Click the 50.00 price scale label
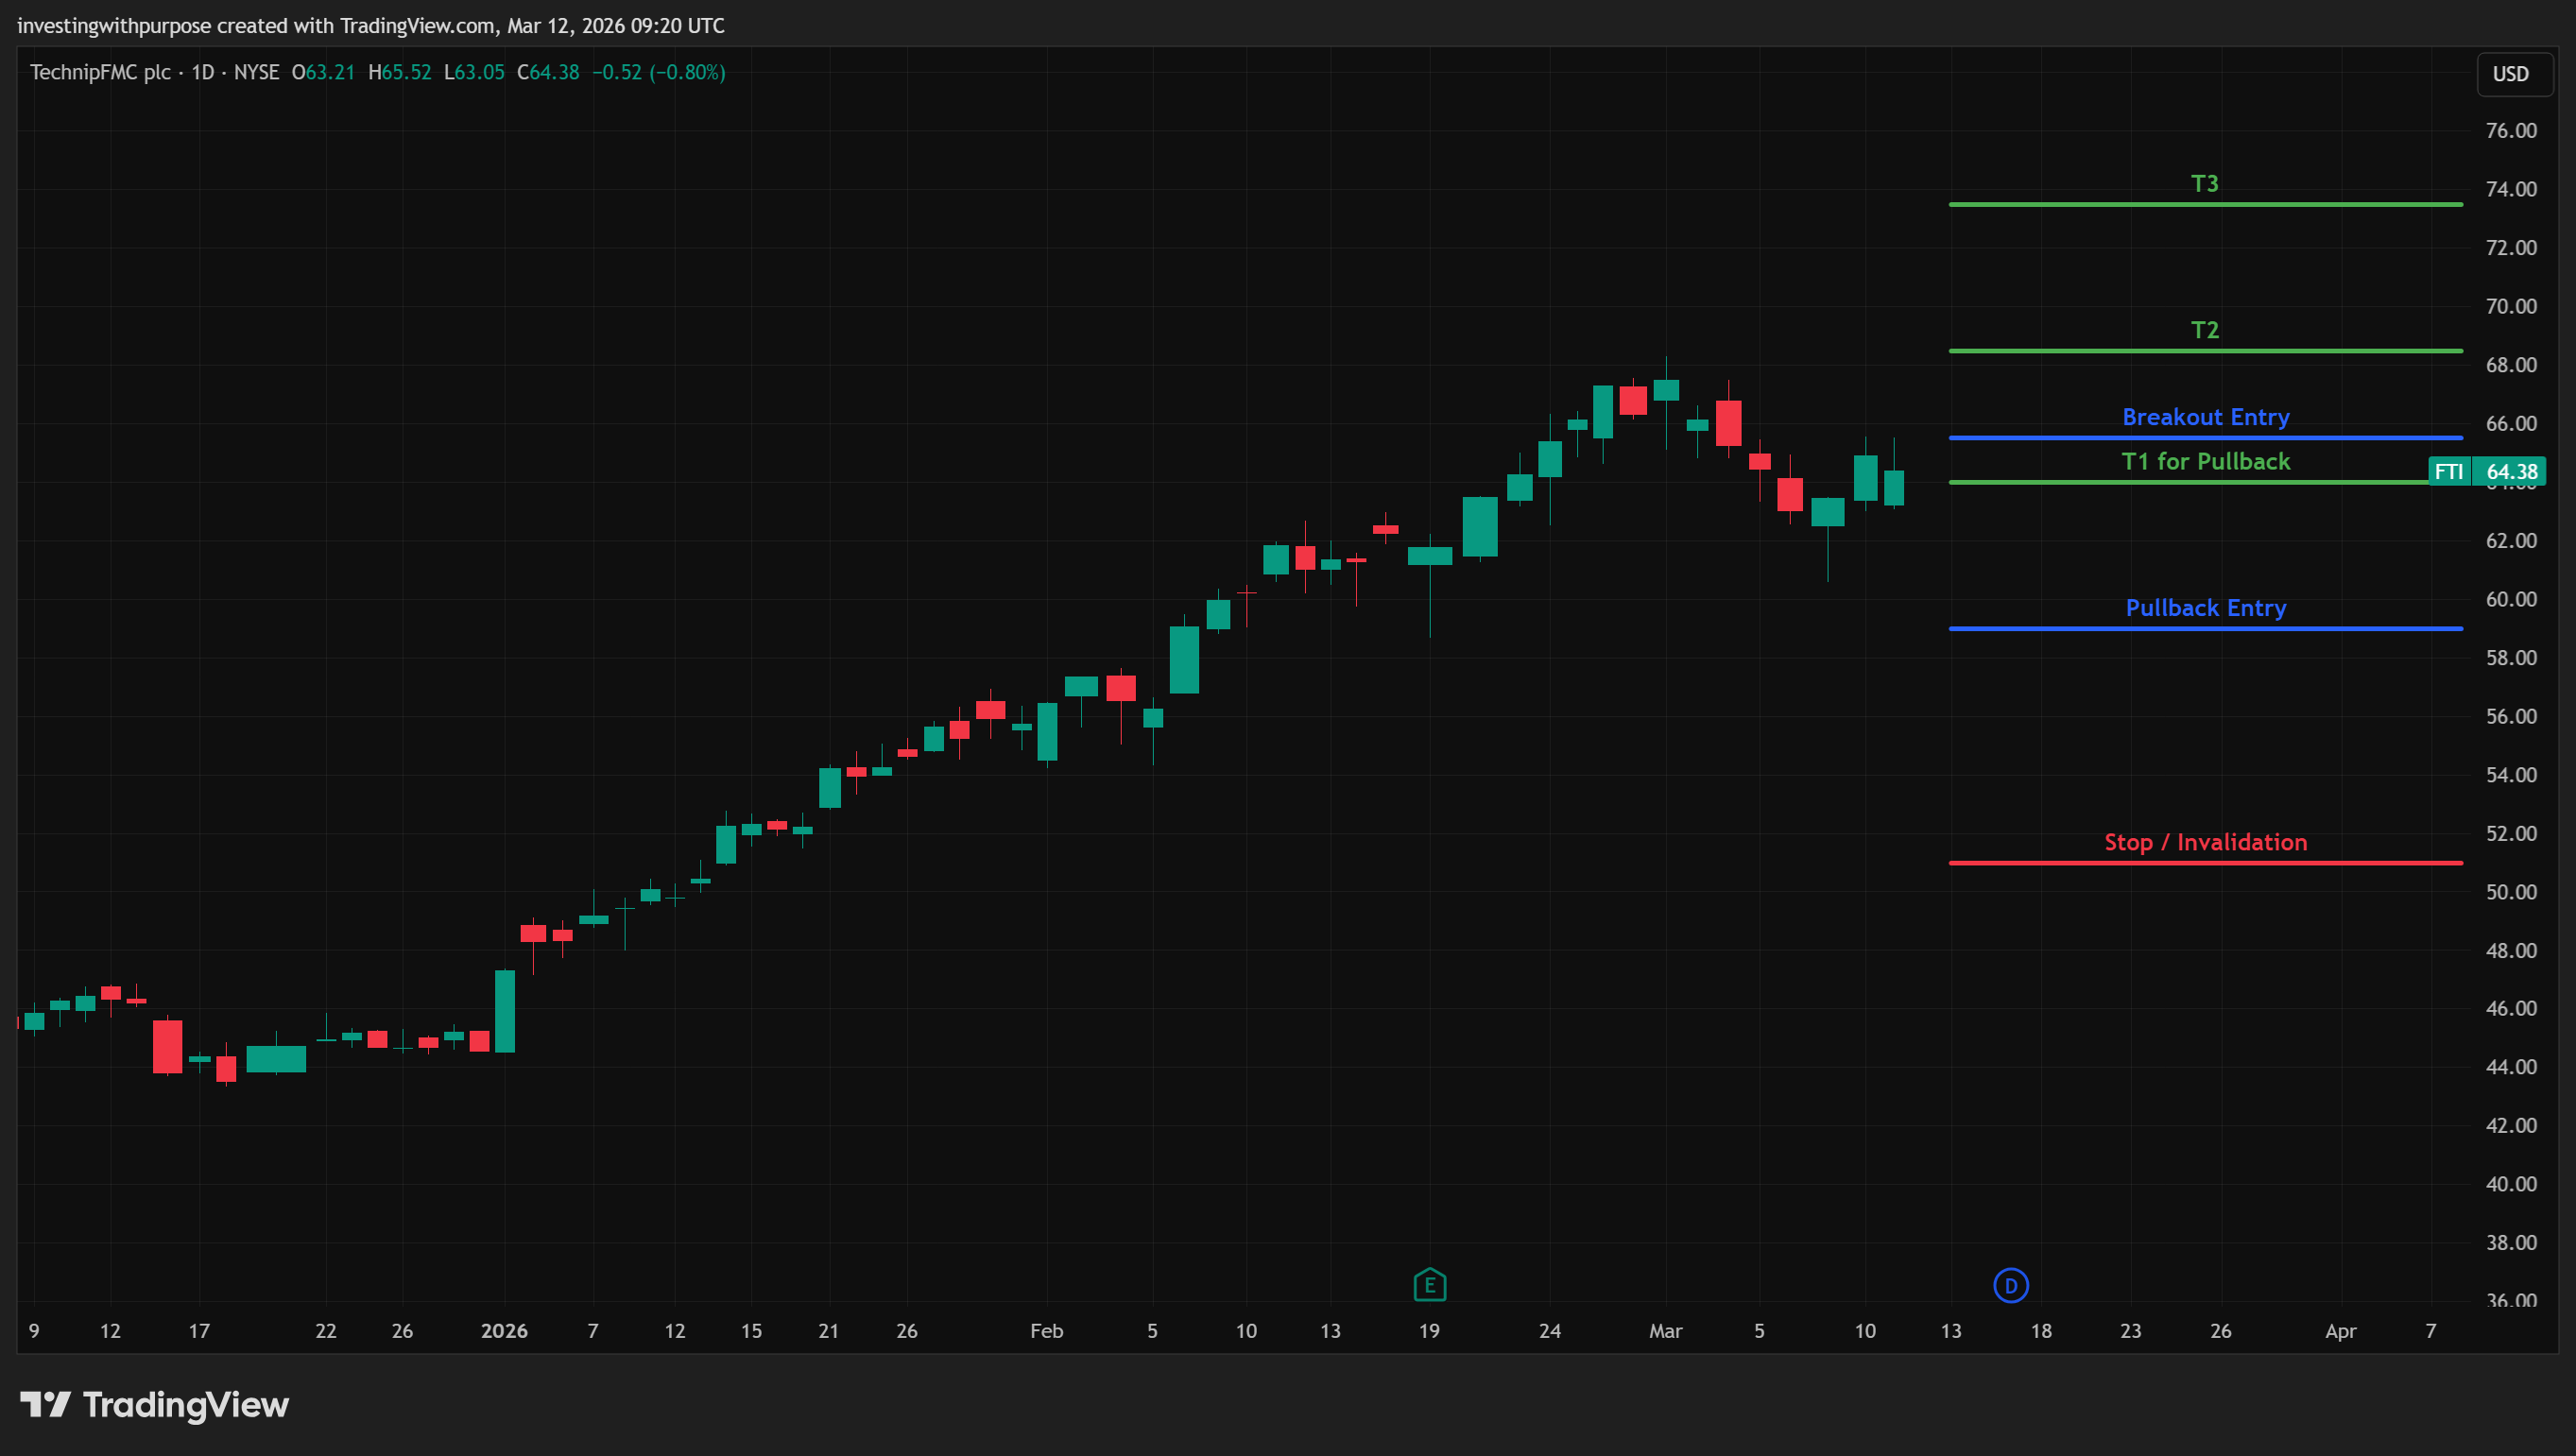Viewport: 2576px width, 1456px height. coord(2510,892)
